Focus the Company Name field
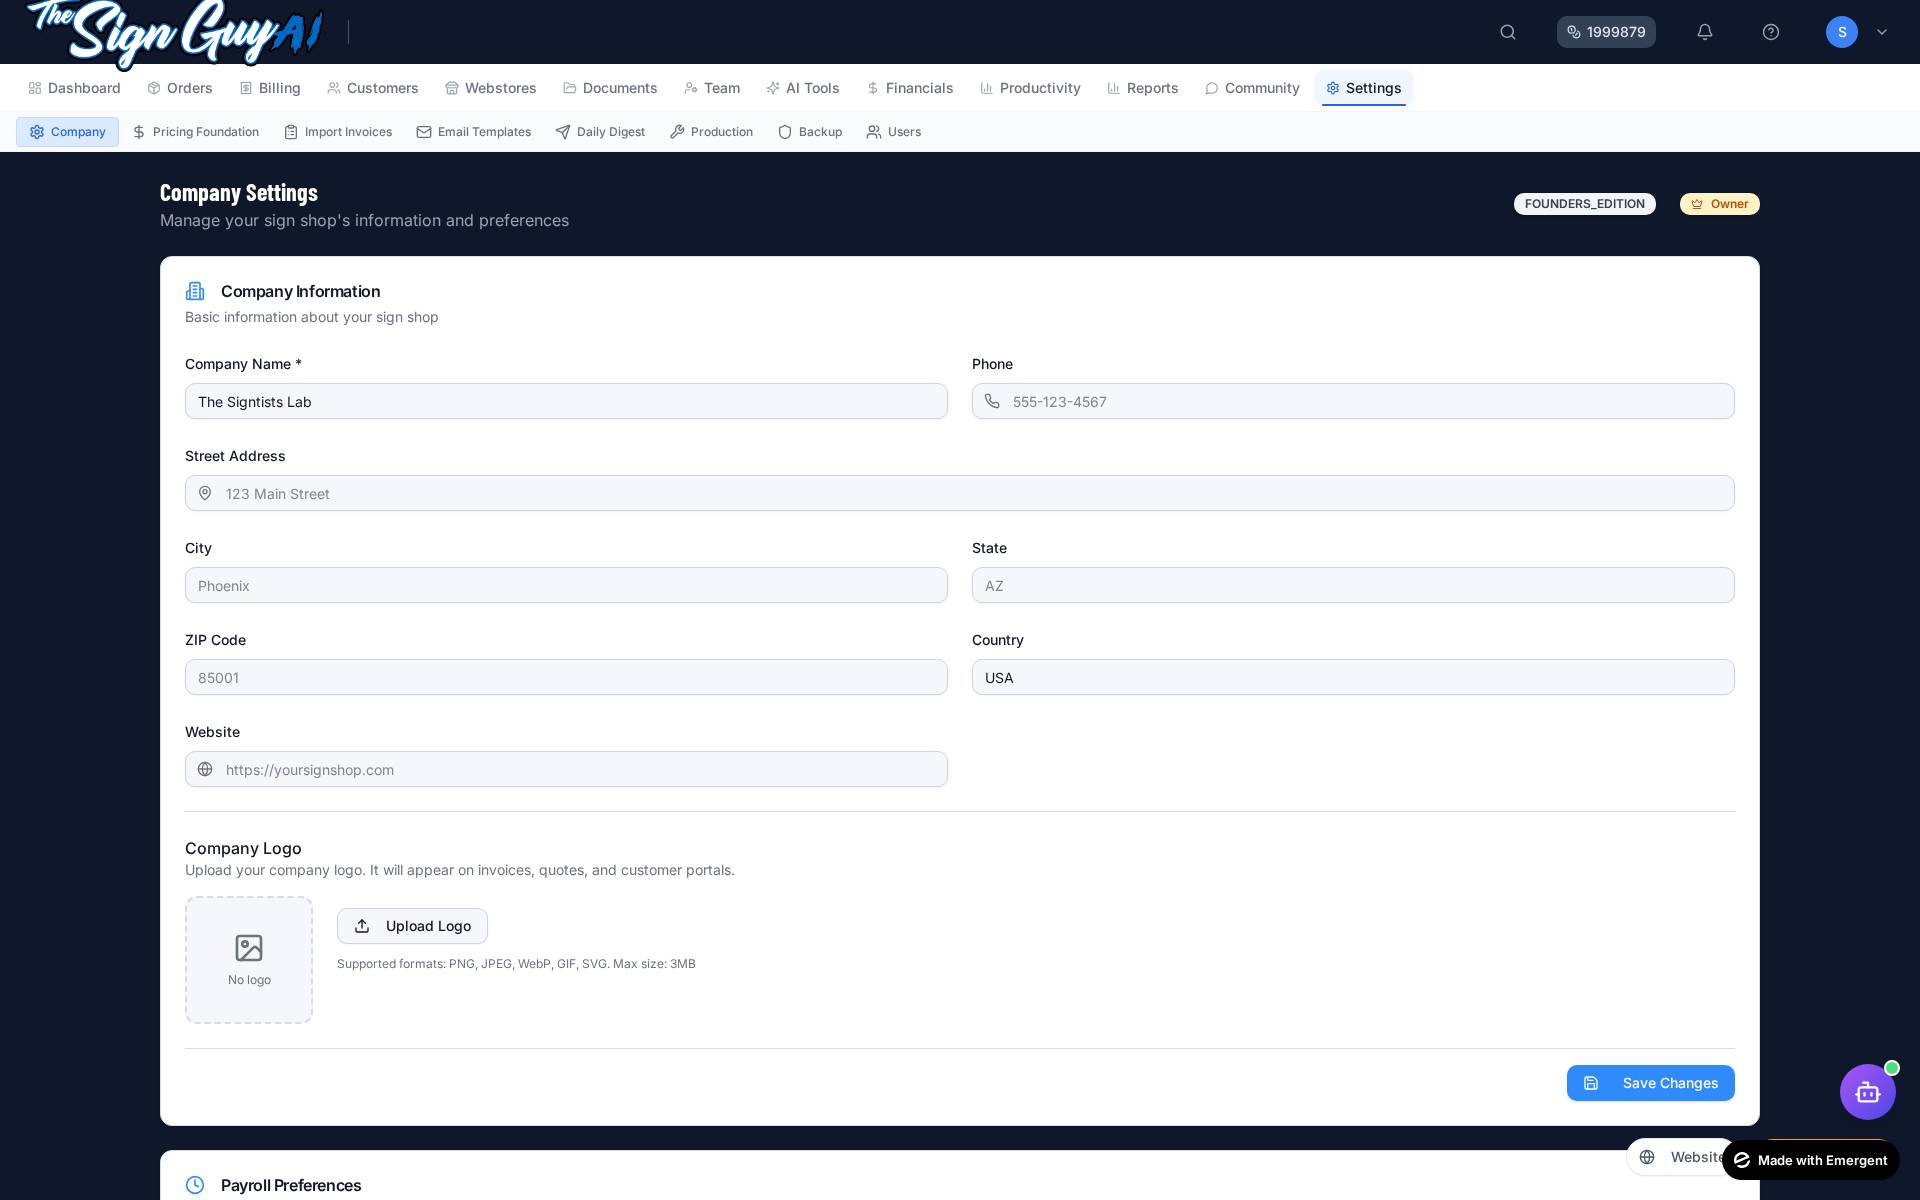The width and height of the screenshot is (1920, 1200). click(x=566, y=401)
